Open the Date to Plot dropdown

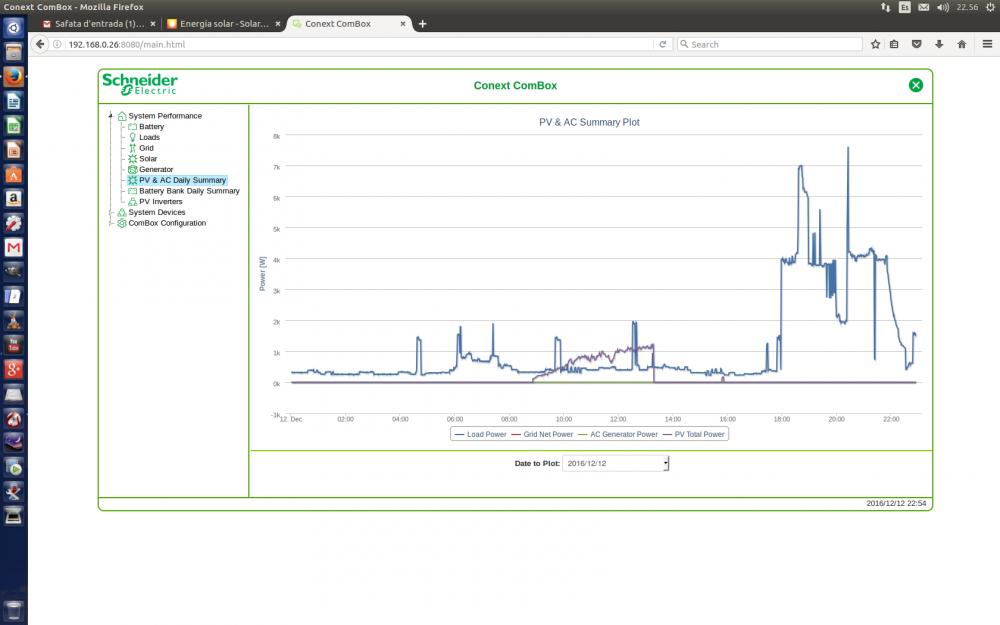[615, 463]
